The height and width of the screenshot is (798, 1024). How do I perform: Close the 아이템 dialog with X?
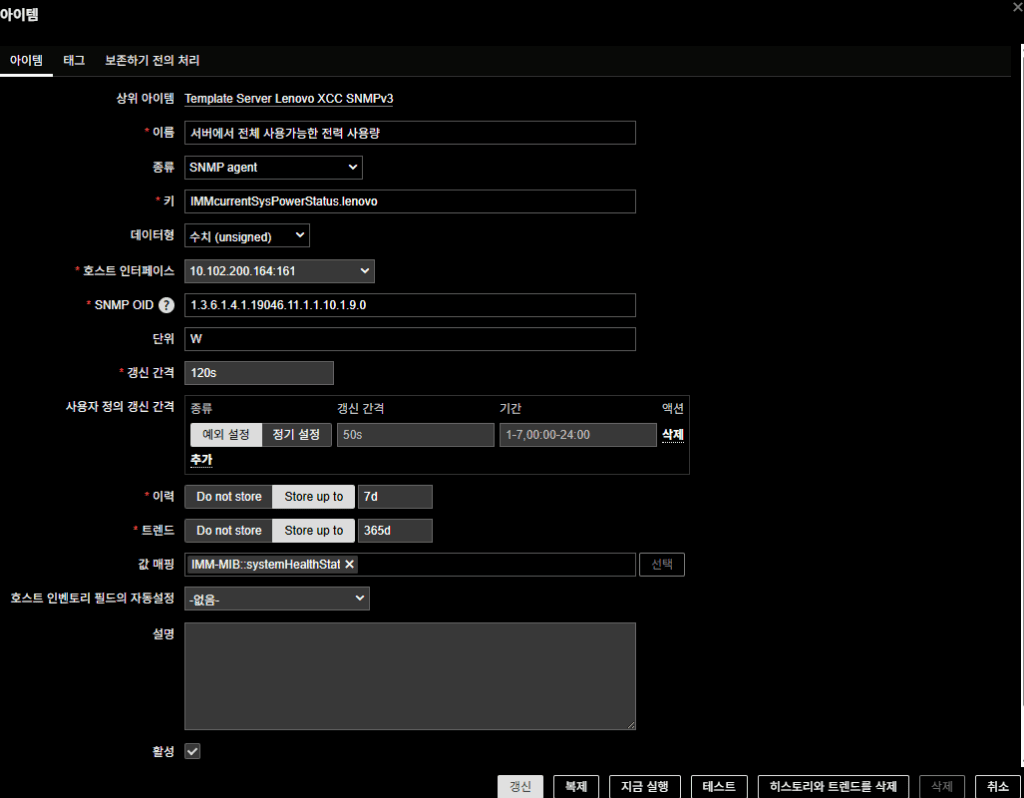[1017, 6]
